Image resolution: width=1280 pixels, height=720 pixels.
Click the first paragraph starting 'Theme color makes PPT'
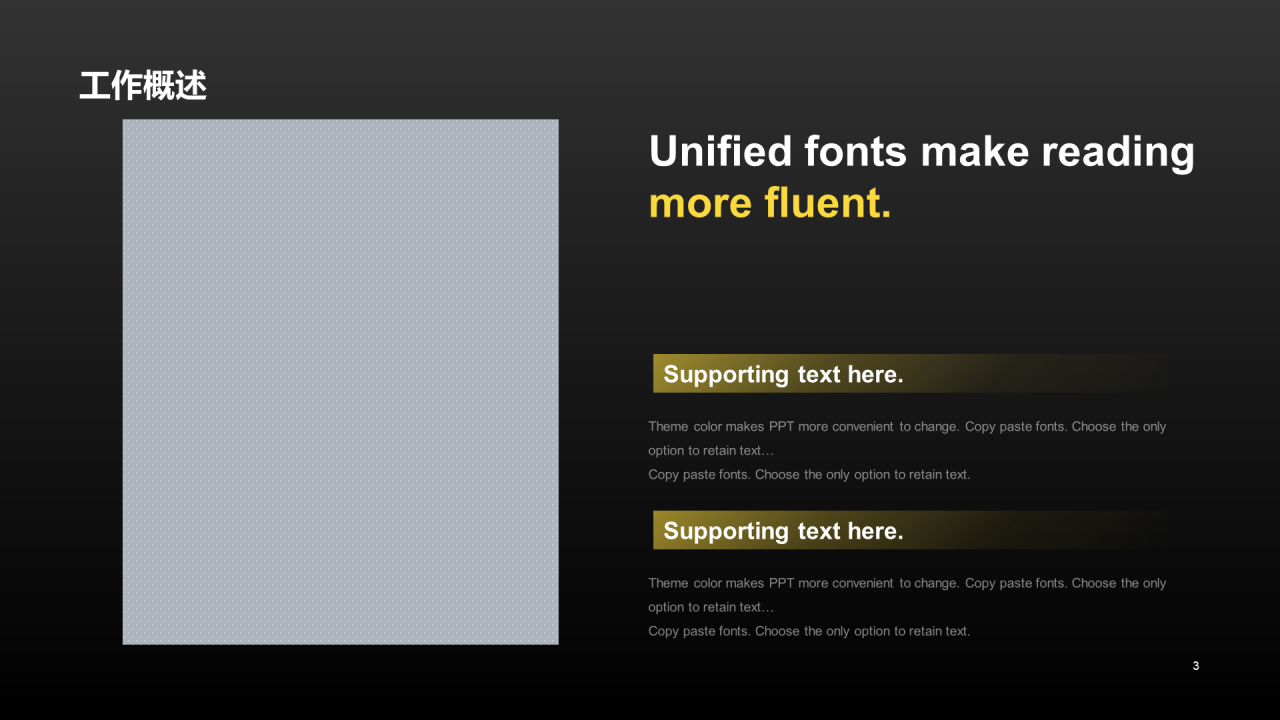coord(907,450)
